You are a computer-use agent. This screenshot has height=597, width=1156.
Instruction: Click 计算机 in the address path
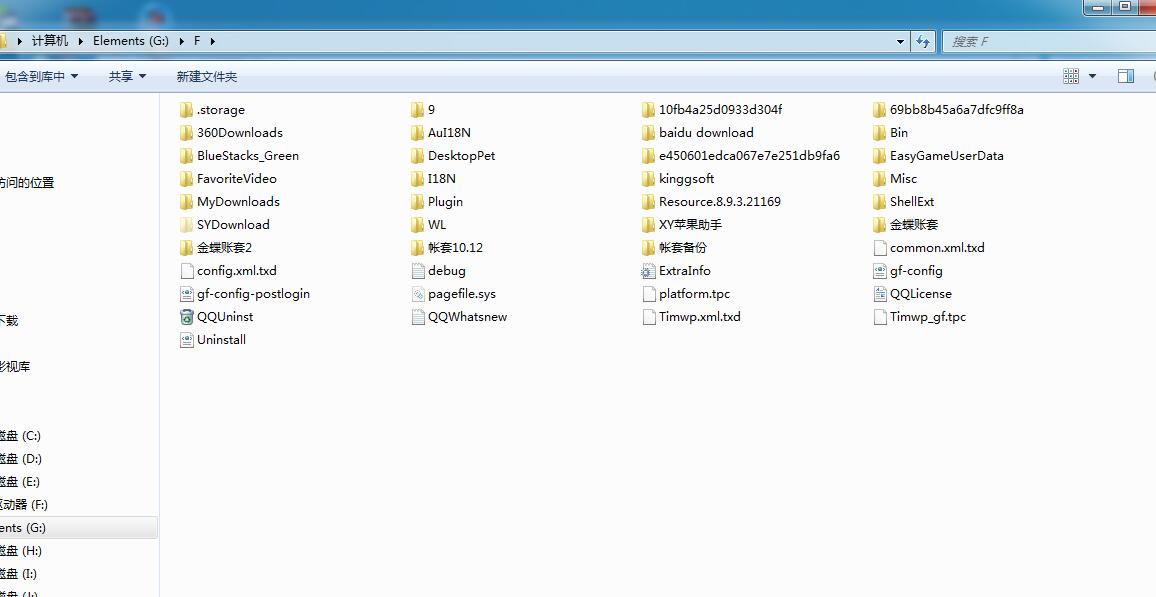(50, 41)
